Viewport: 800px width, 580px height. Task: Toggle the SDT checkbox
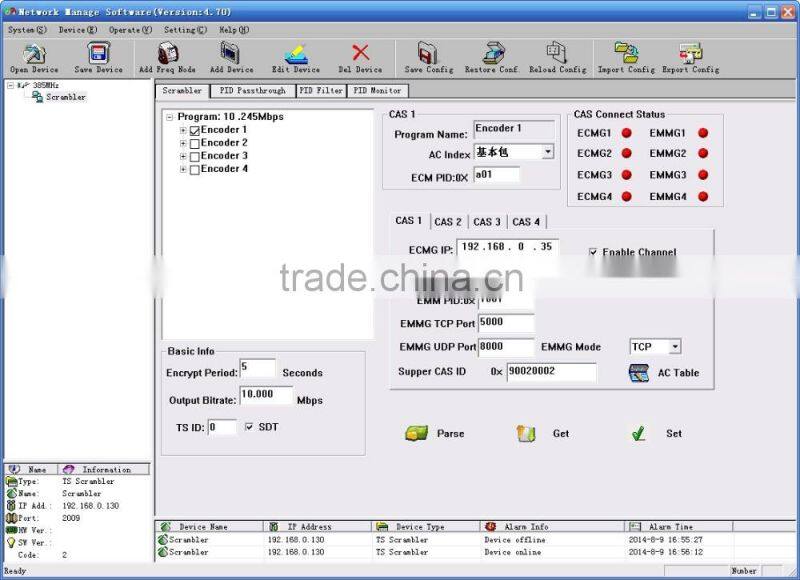coord(249,427)
